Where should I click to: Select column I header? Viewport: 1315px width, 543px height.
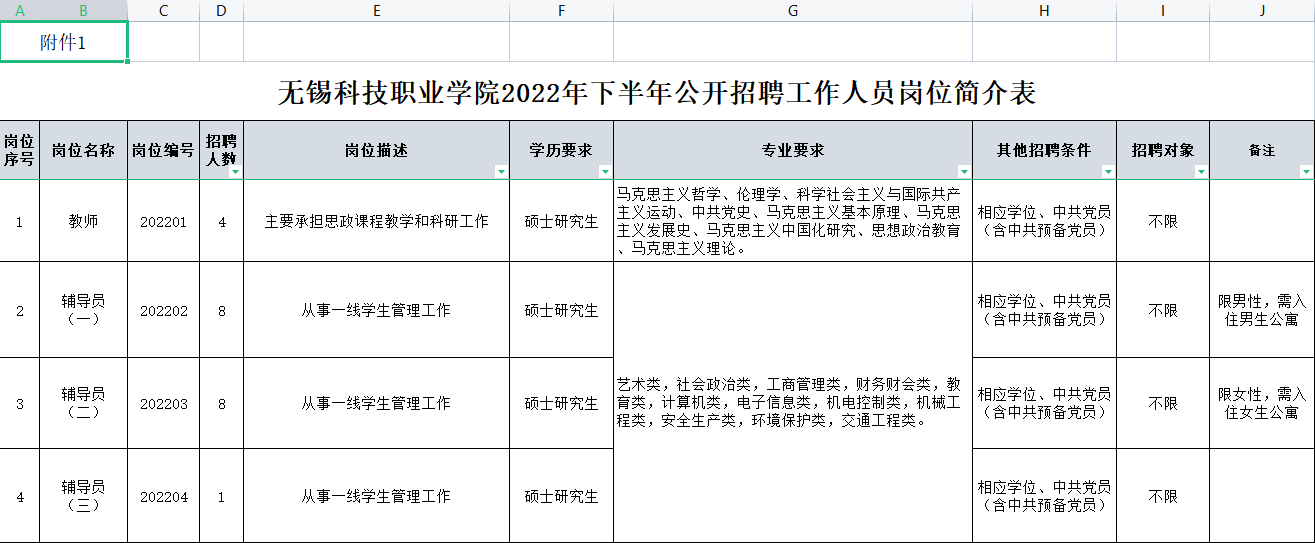pyautogui.click(x=1163, y=10)
